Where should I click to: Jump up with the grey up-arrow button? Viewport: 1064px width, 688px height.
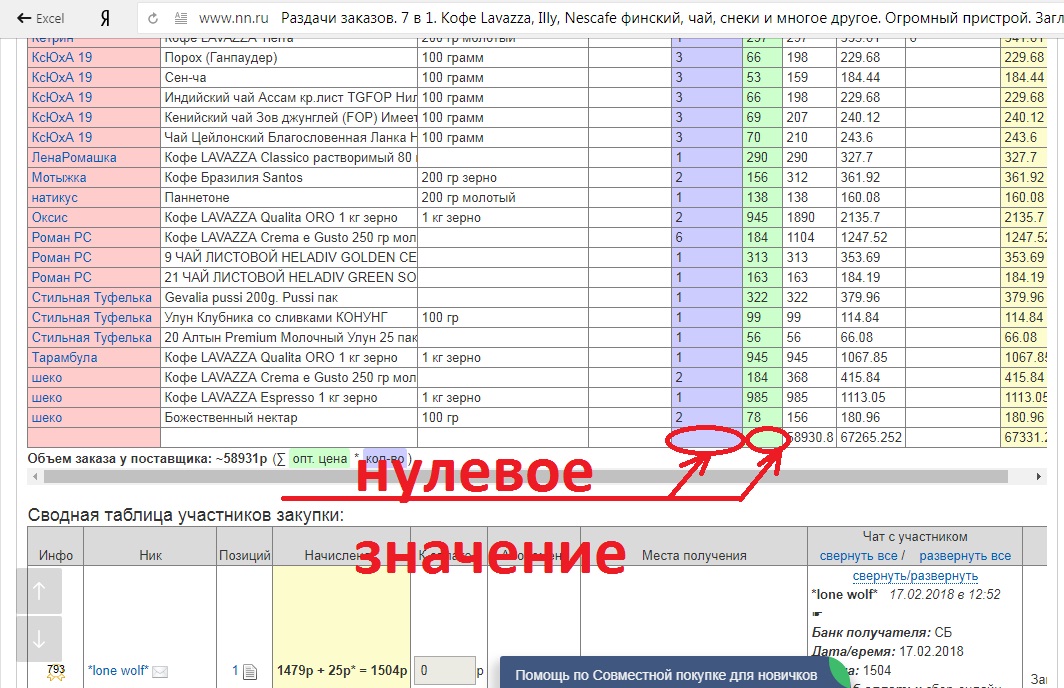point(39,591)
